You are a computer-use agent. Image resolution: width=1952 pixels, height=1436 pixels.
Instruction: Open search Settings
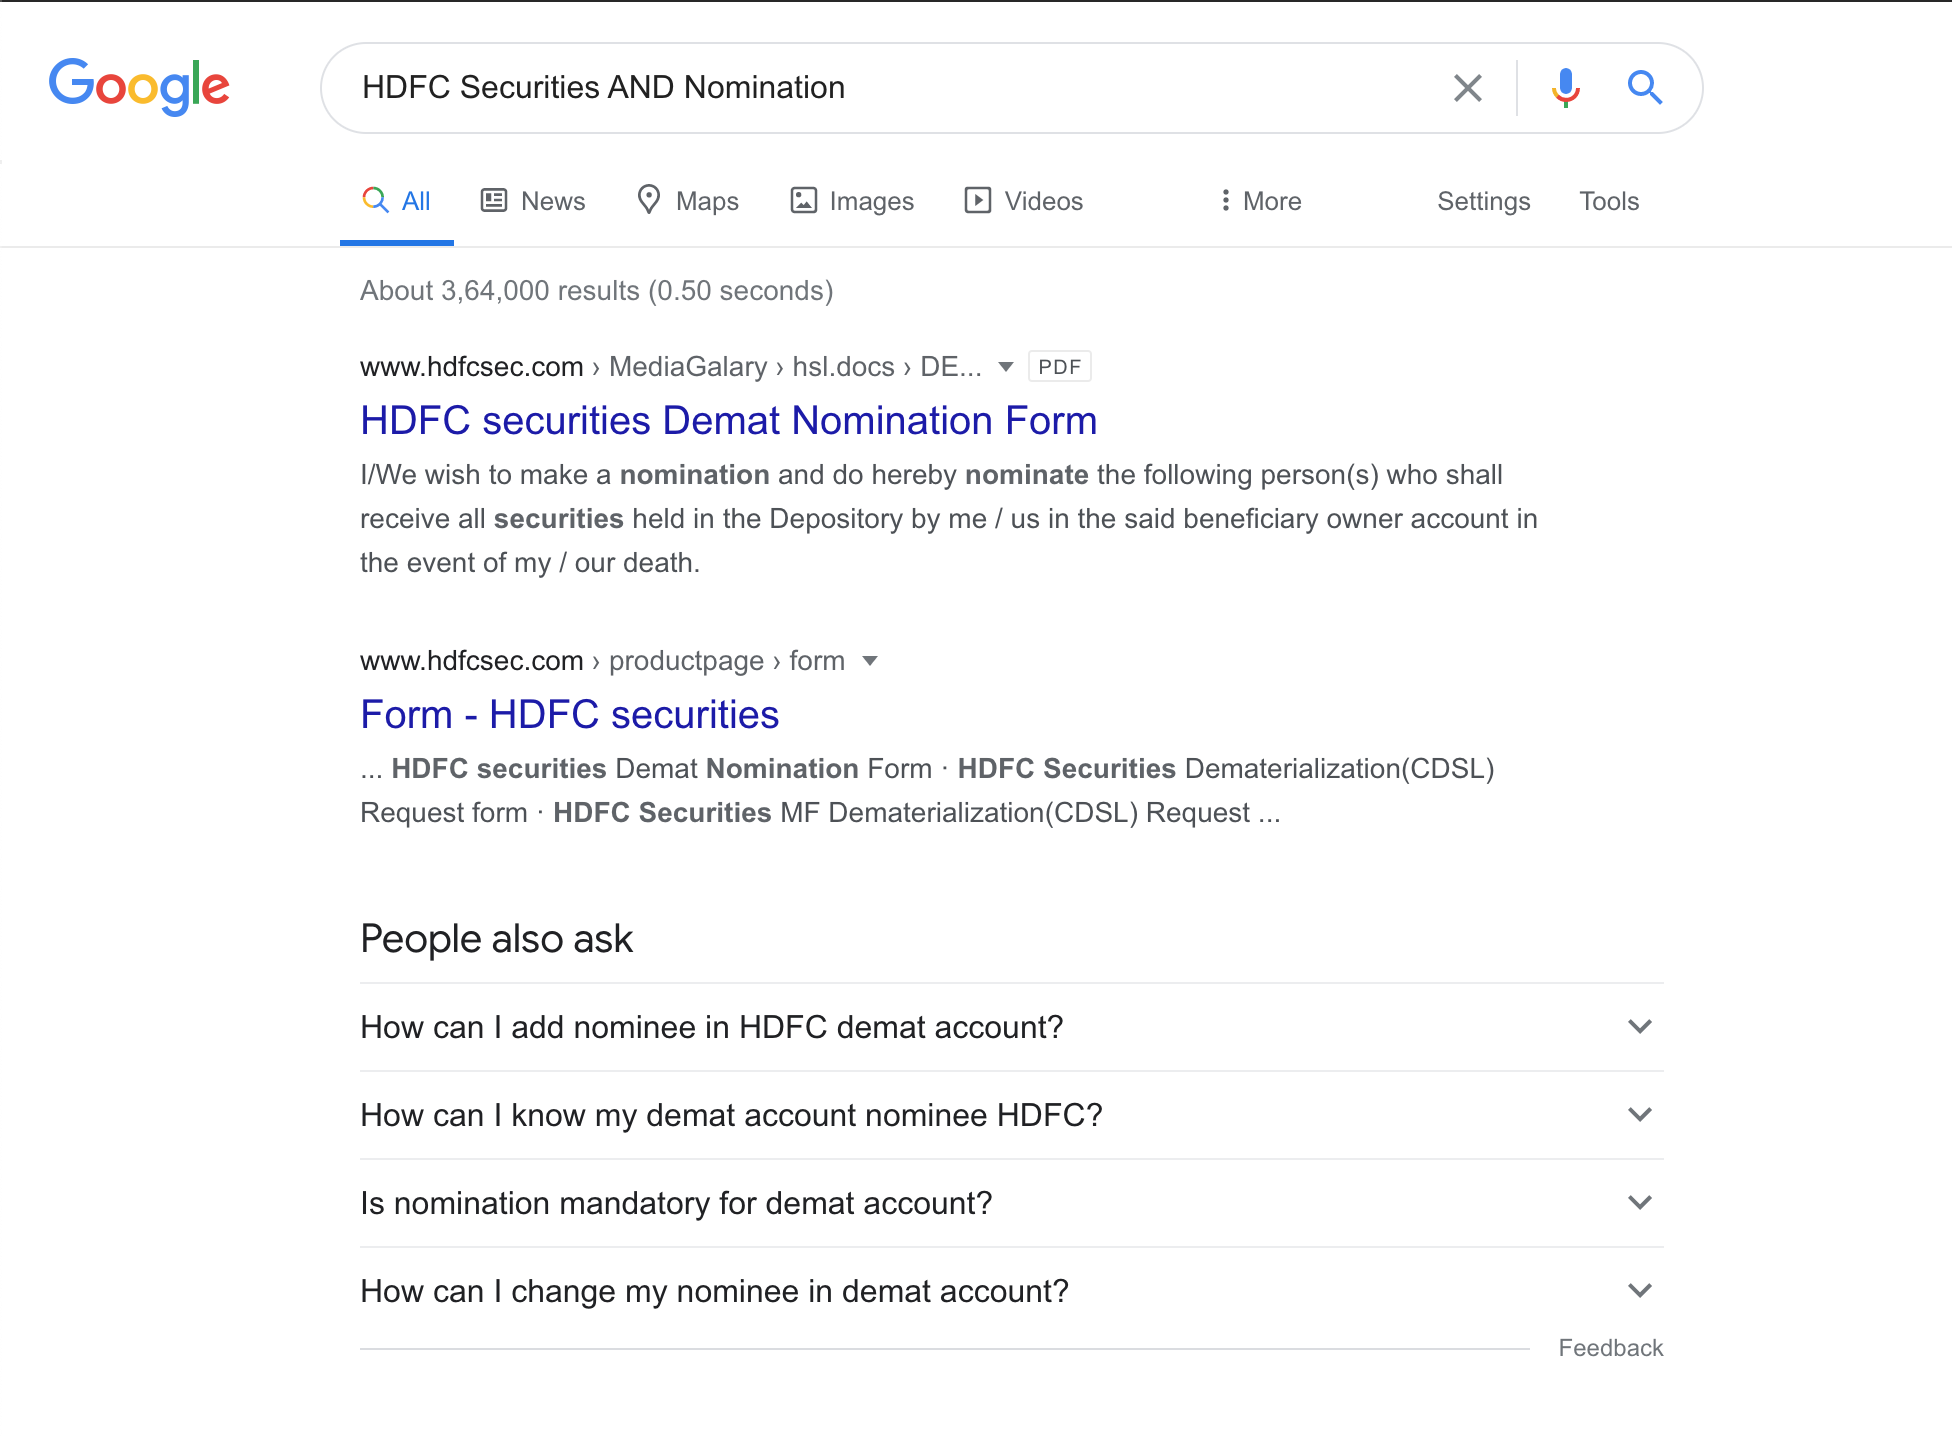tap(1484, 201)
